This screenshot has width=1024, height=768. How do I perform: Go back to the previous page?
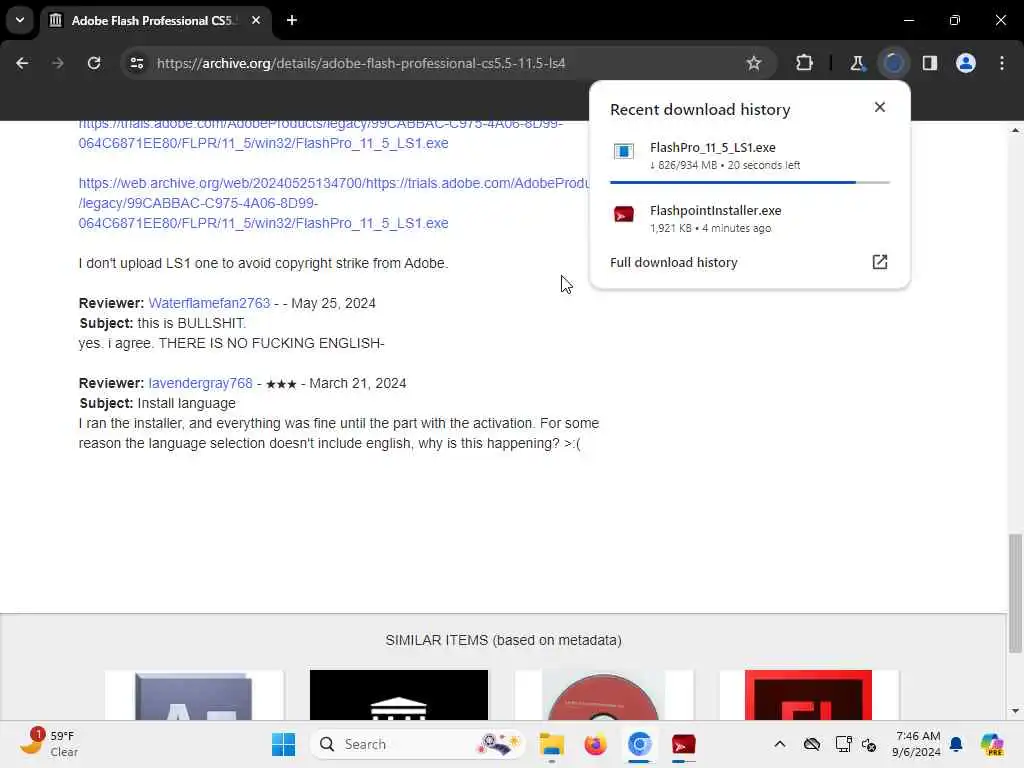(22, 63)
